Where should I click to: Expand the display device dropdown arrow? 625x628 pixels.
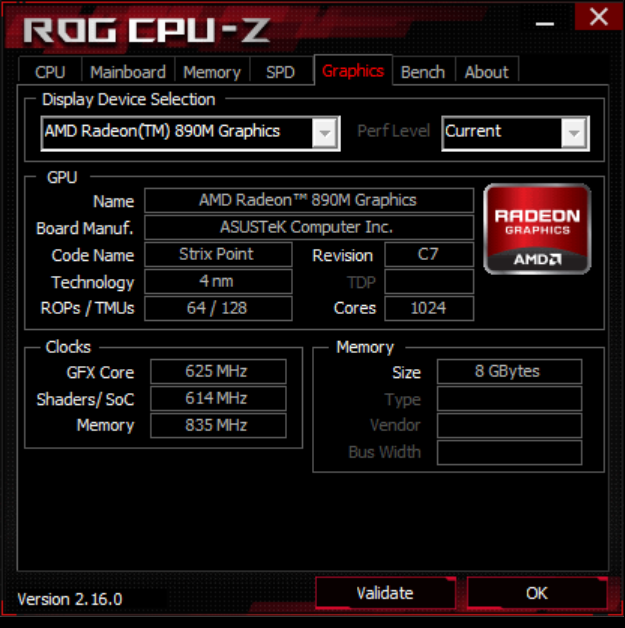click(325, 133)
